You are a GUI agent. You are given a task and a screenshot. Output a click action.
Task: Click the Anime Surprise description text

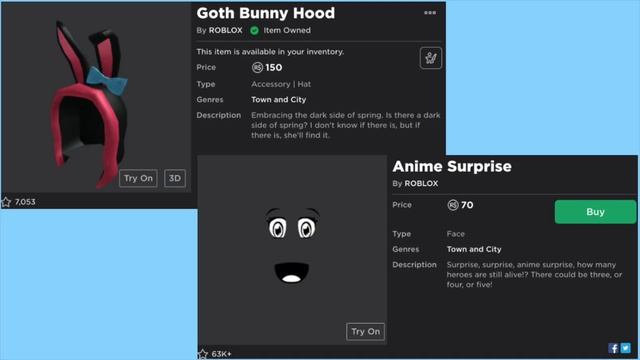pyautogui.click(x=534, y=274)
